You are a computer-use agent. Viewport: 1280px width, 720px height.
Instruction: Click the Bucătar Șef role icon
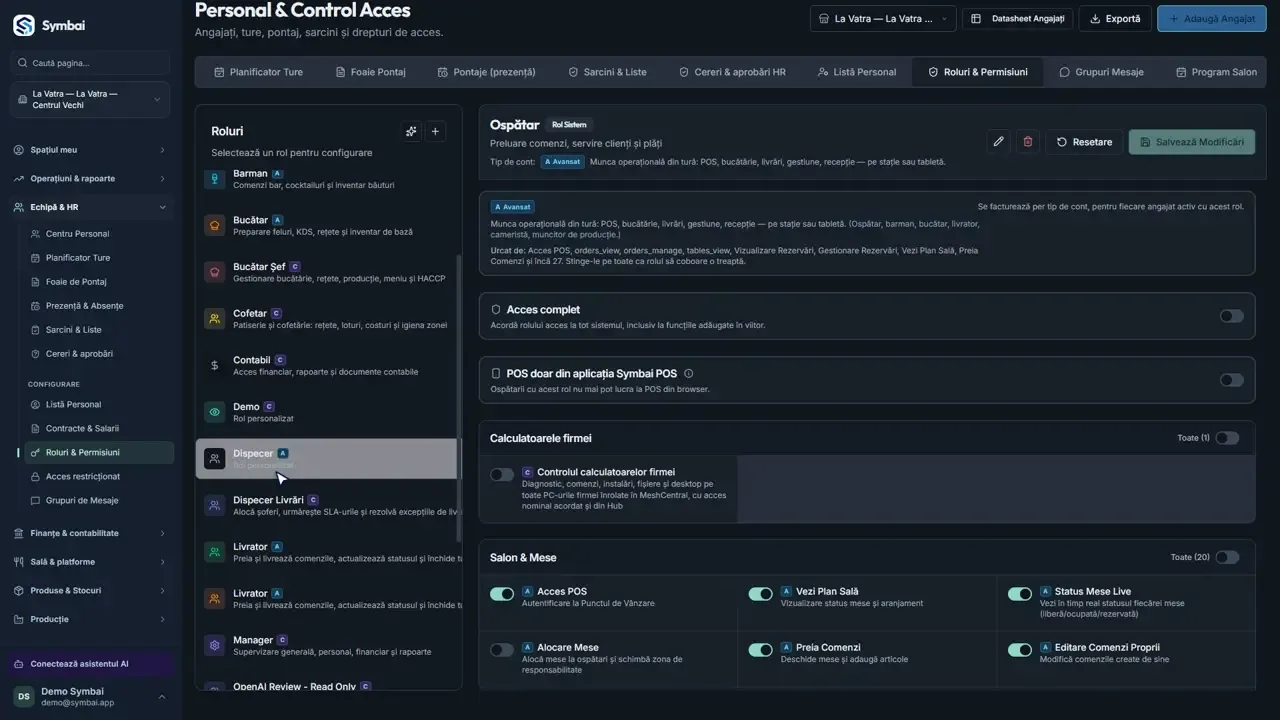pyautogui.click(x=214, y=272)
